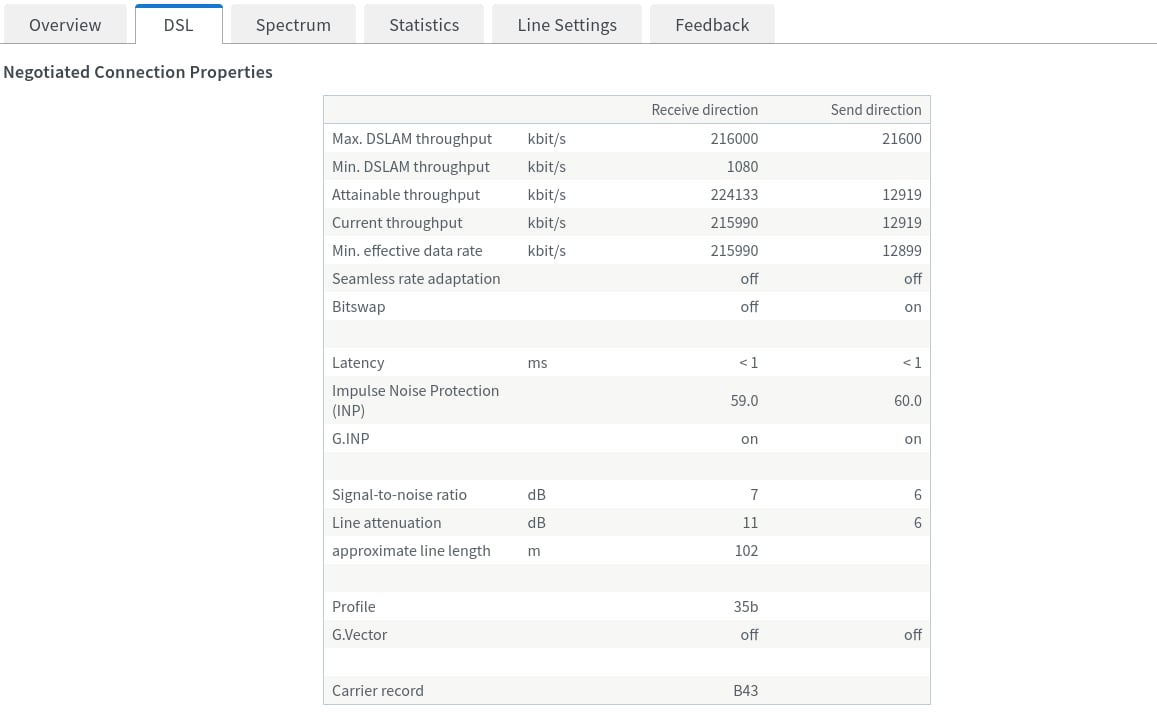The image size is (1157, 712).
Task: Go to the Statistics tab
Action: point(424,25)
